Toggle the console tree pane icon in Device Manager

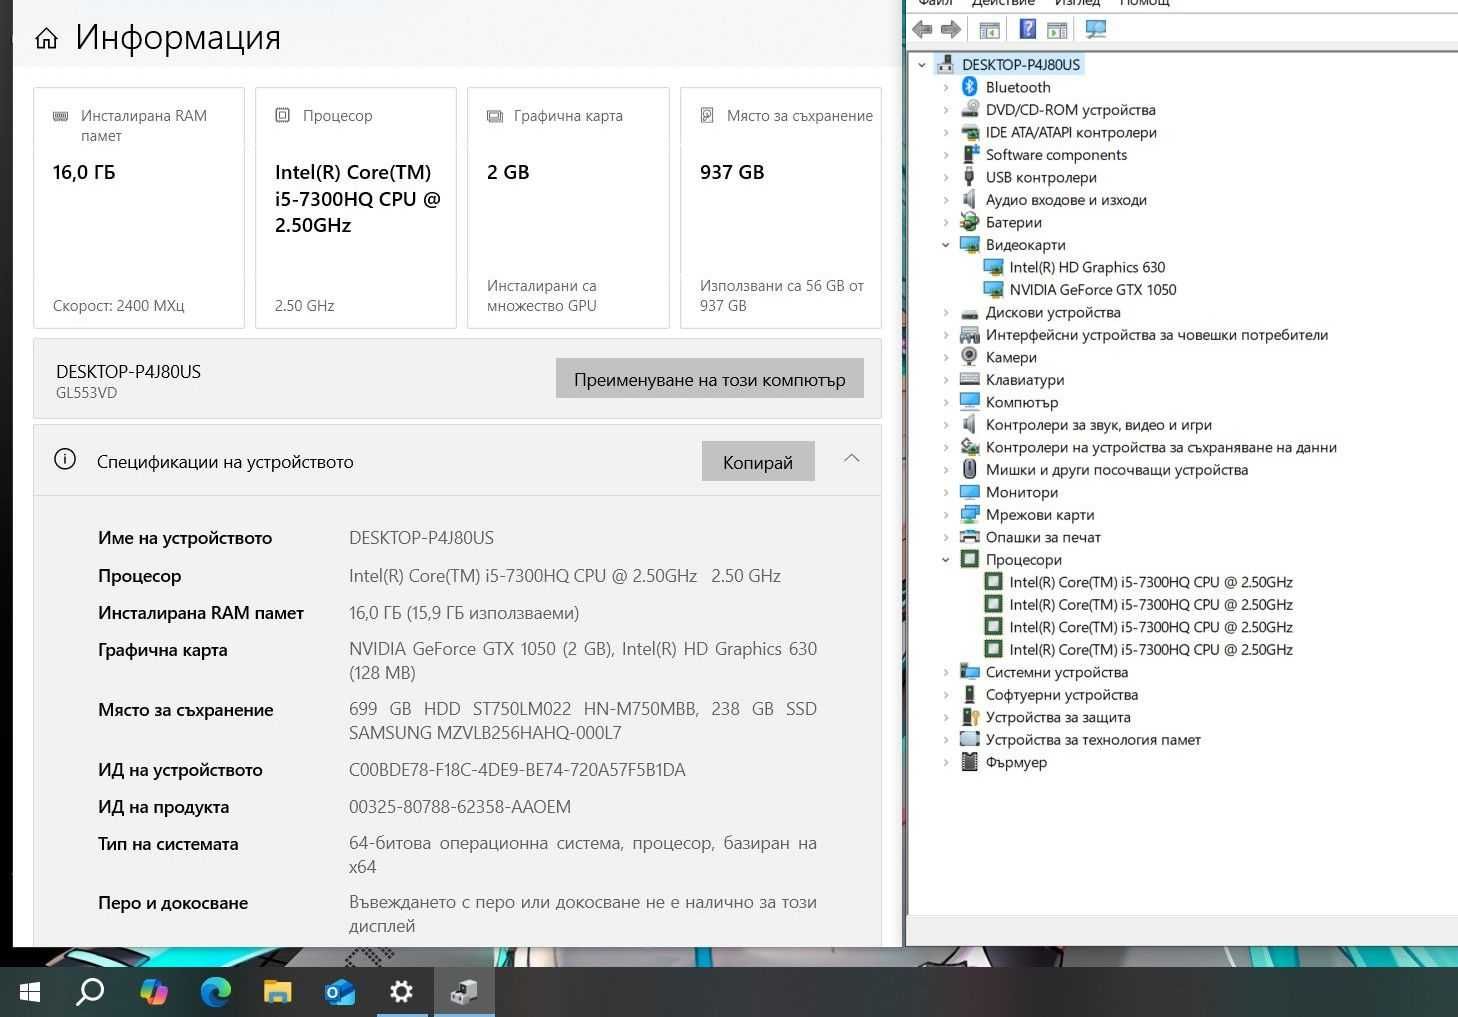click(989, 30)
